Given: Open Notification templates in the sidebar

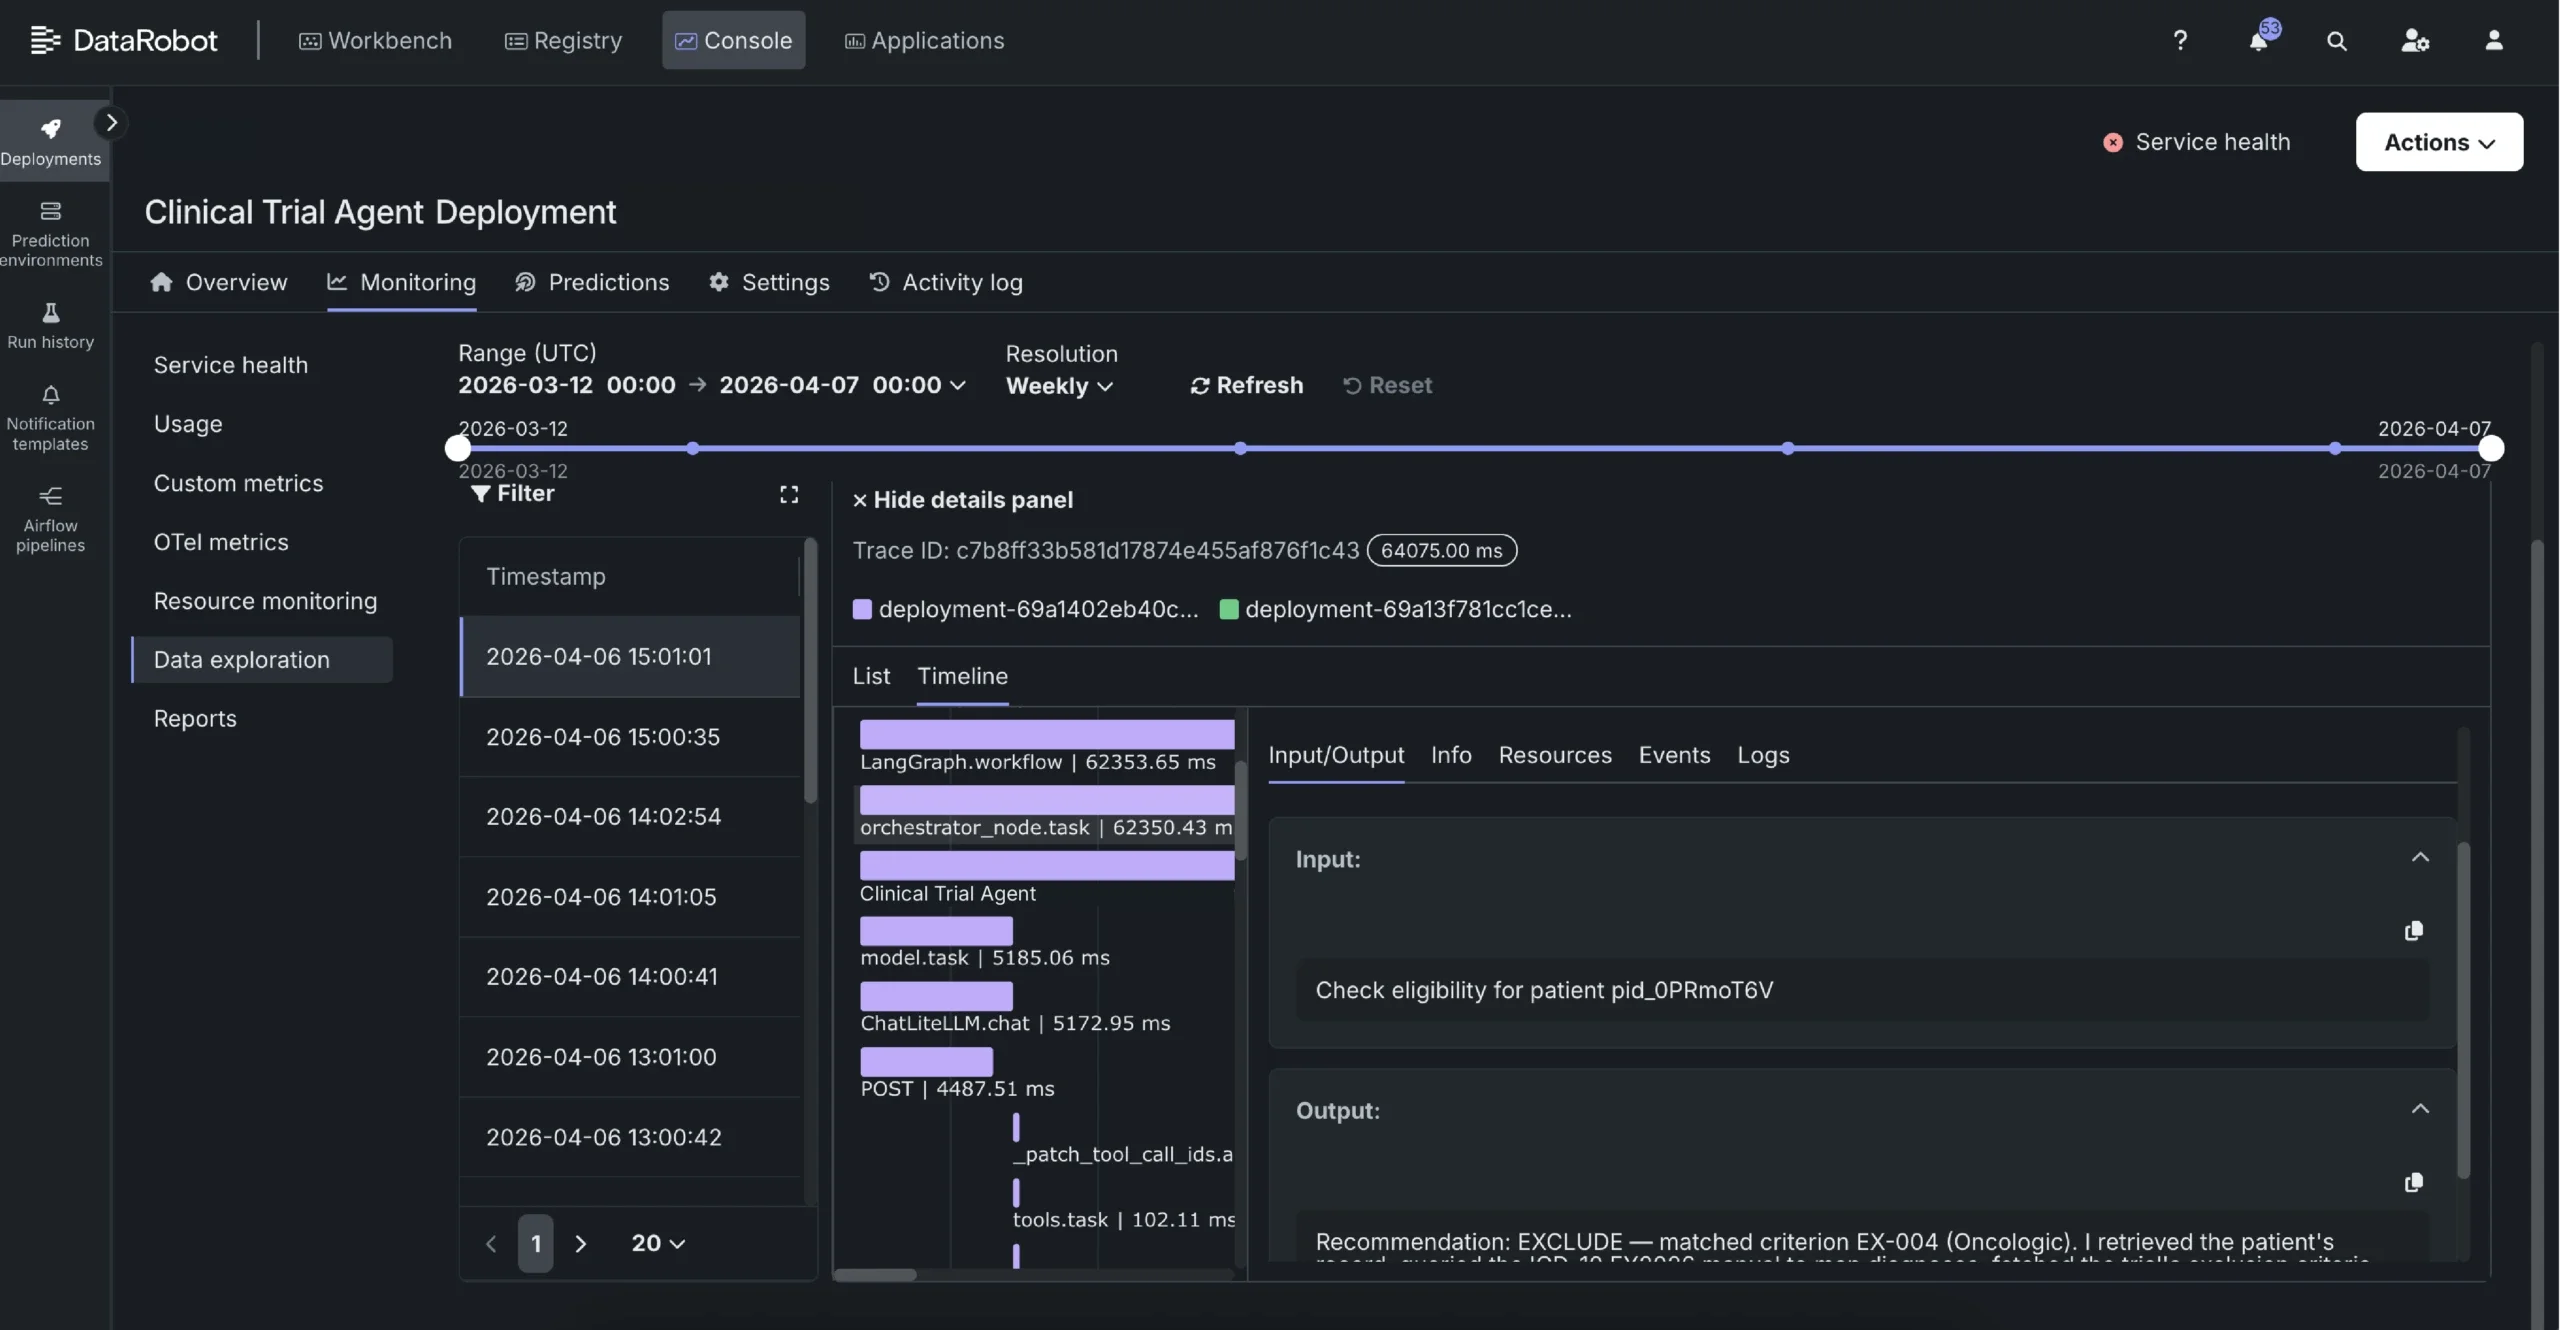Looking at the screenshot, I should pos(51,418).
